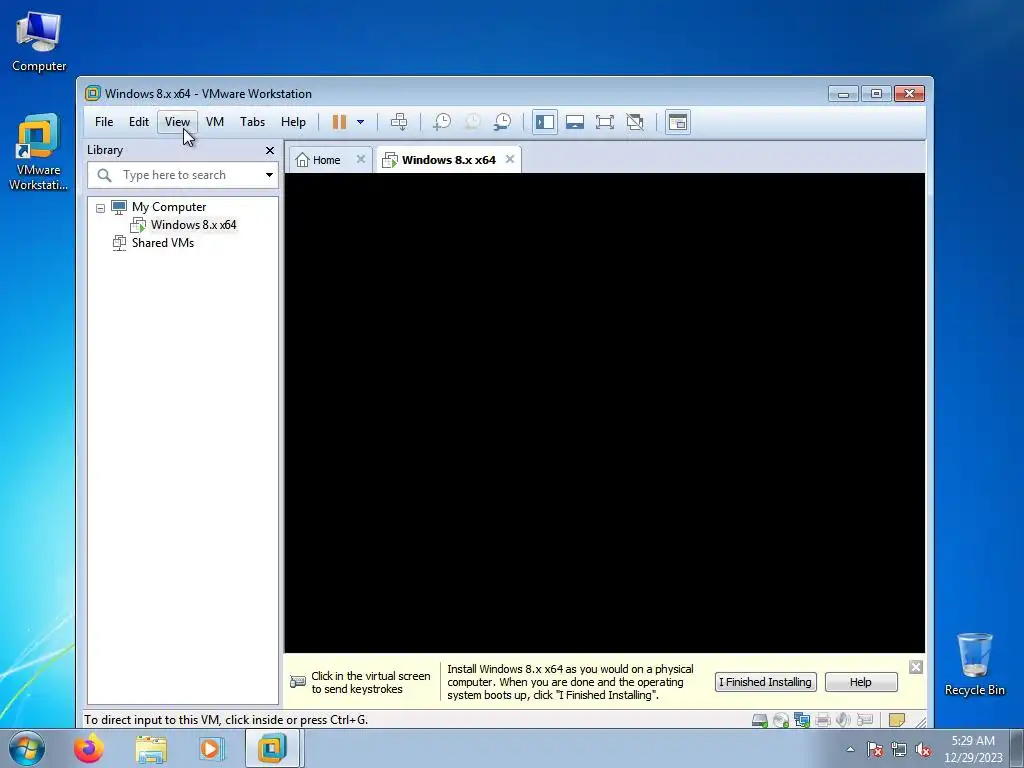Click the VMware window title bar icon
1024x768 pixels.
click(x=93, y=93)
